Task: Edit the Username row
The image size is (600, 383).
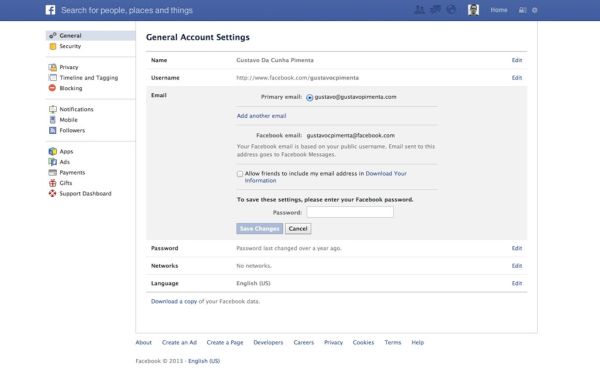Action: coord(517,78)
